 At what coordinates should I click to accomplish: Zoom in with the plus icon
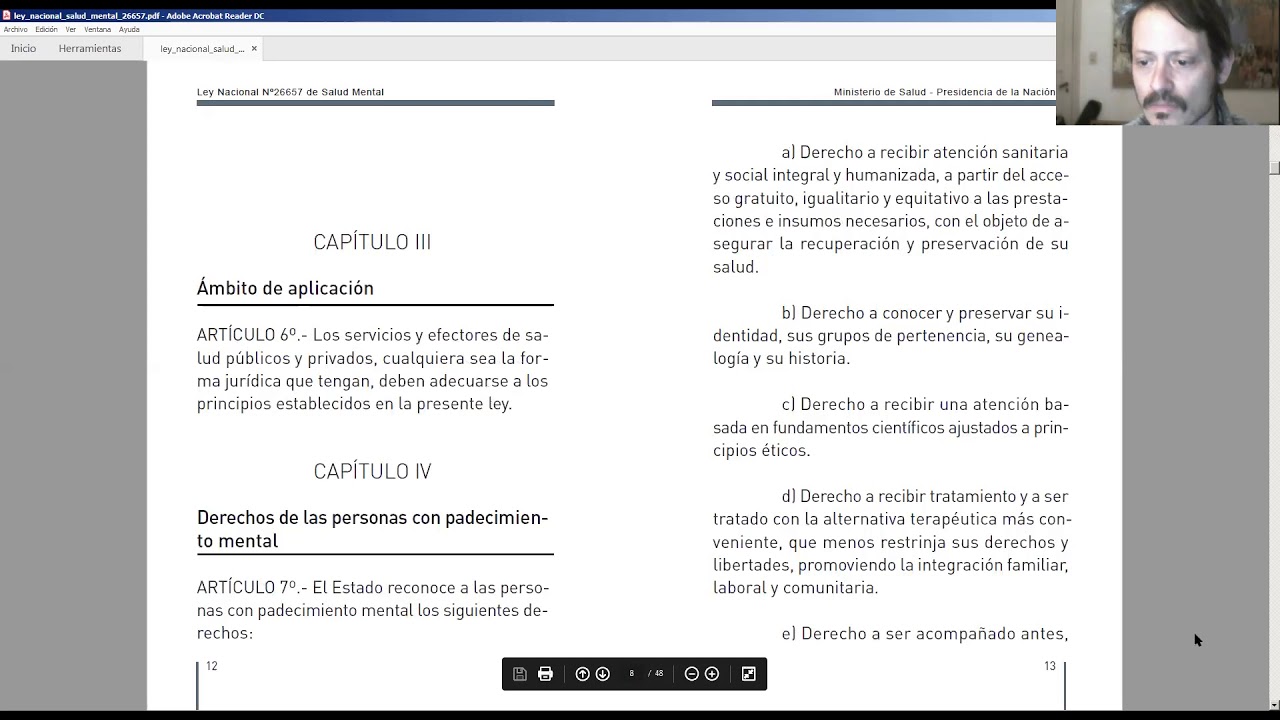point(712,674)
